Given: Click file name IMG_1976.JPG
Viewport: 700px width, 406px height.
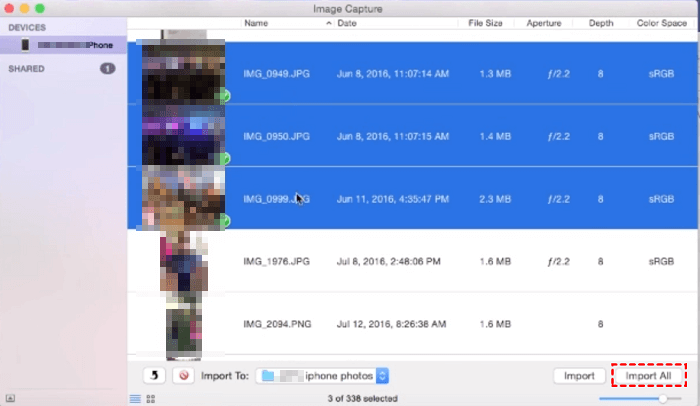Looking at the screenshot, I should (276, 261).
